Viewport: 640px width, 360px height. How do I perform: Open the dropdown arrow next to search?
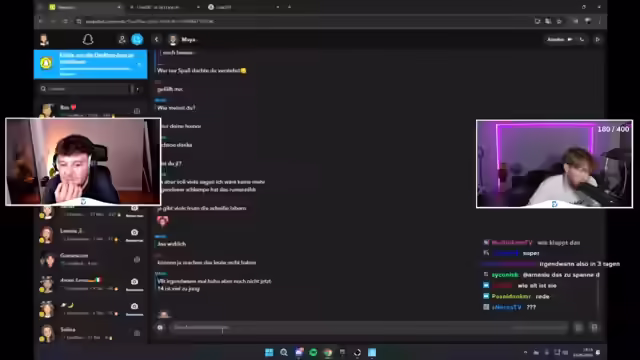point(138,89)
